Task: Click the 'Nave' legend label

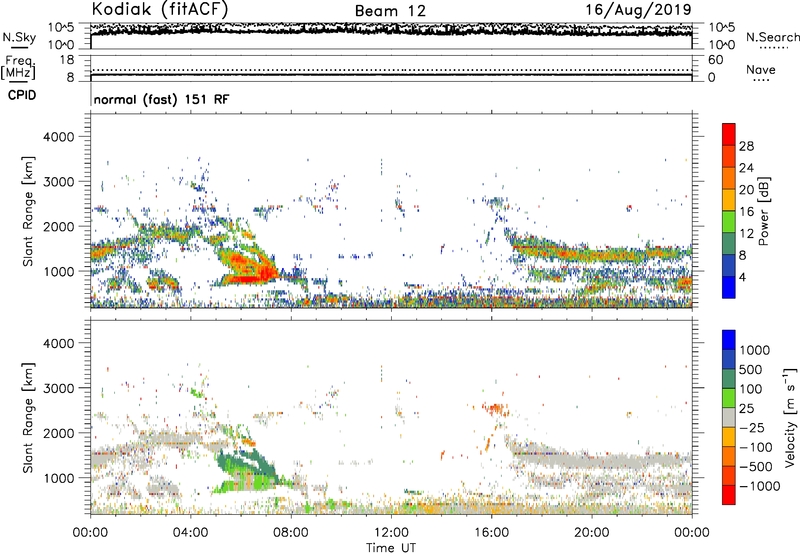Action: [761, 69]
